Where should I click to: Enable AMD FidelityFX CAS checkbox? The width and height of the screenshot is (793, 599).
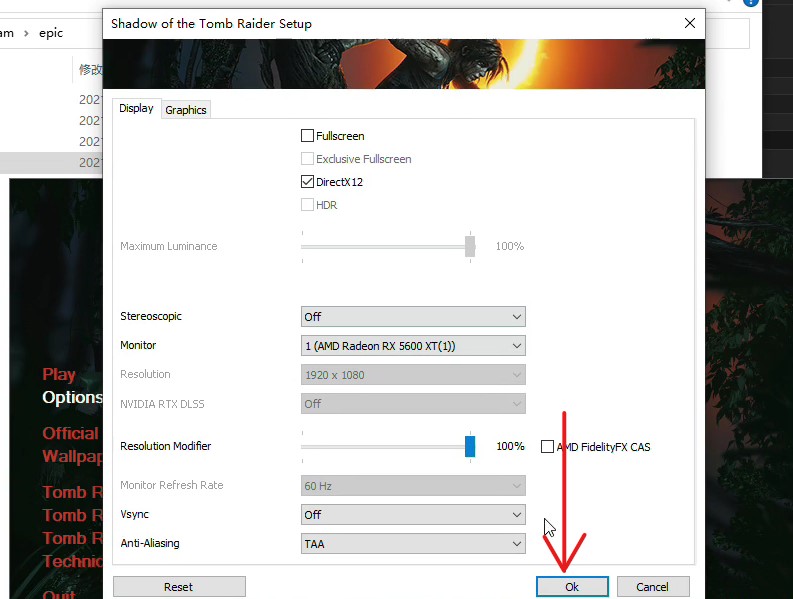click(x=547, y=447)
